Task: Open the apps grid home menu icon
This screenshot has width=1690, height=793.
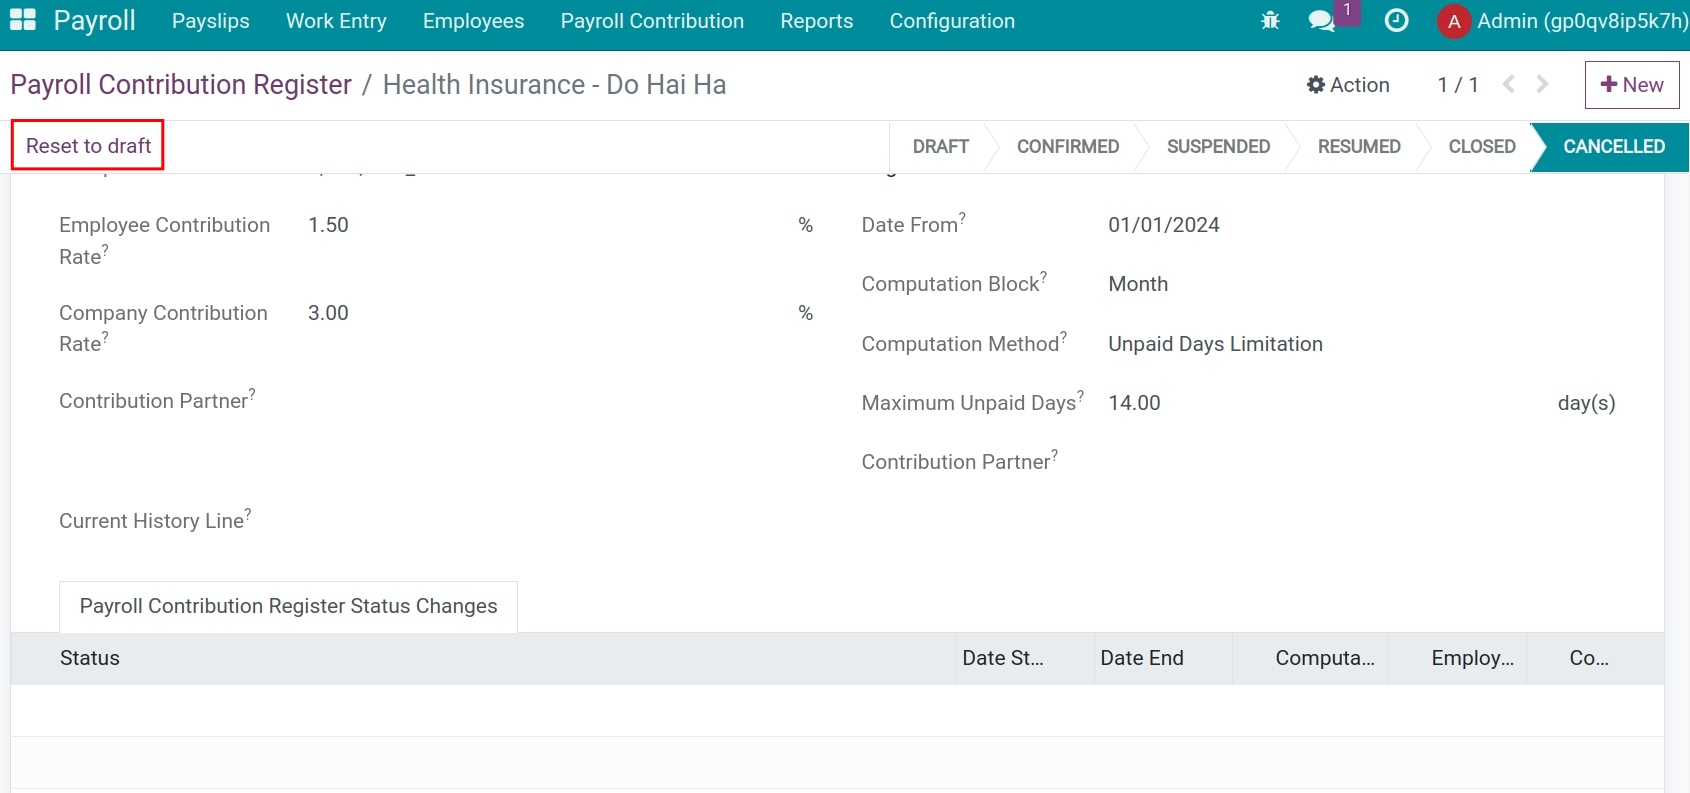Action: click(22, 20)
